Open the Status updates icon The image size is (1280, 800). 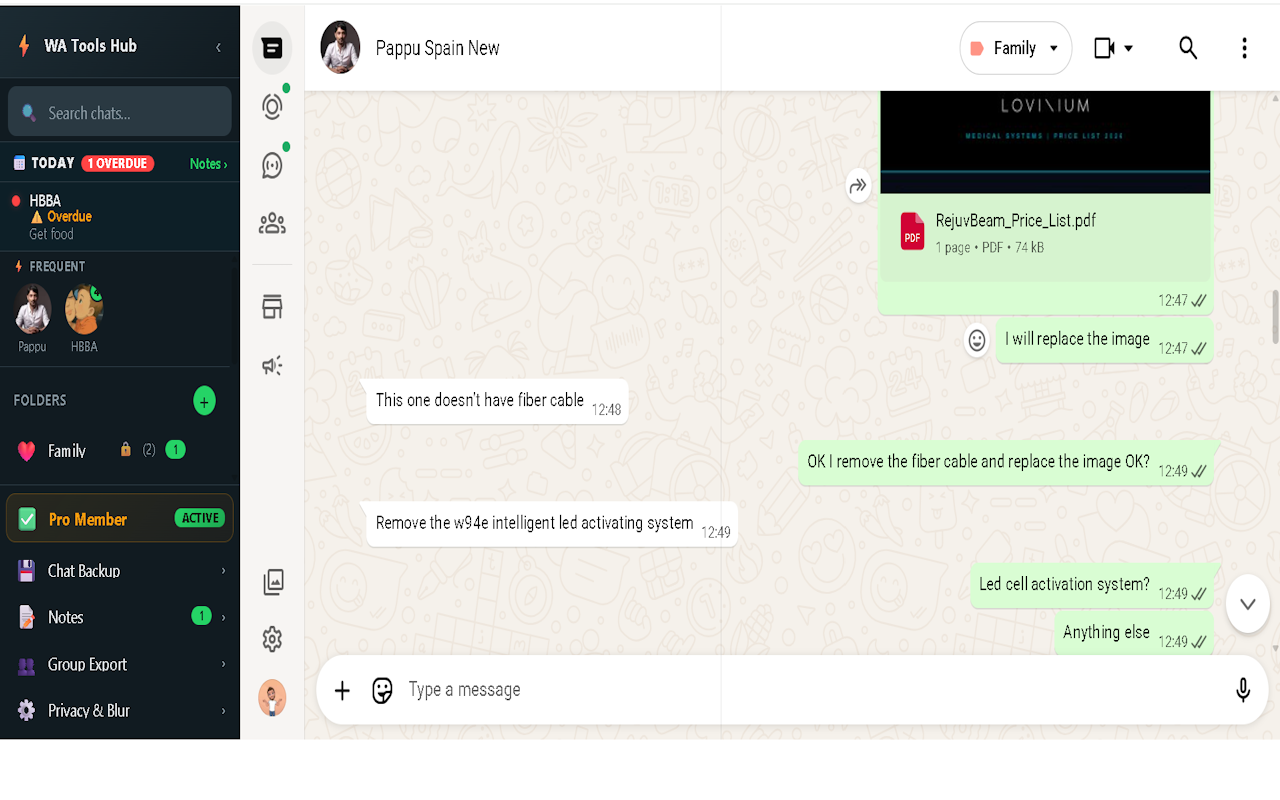(272, 106)
